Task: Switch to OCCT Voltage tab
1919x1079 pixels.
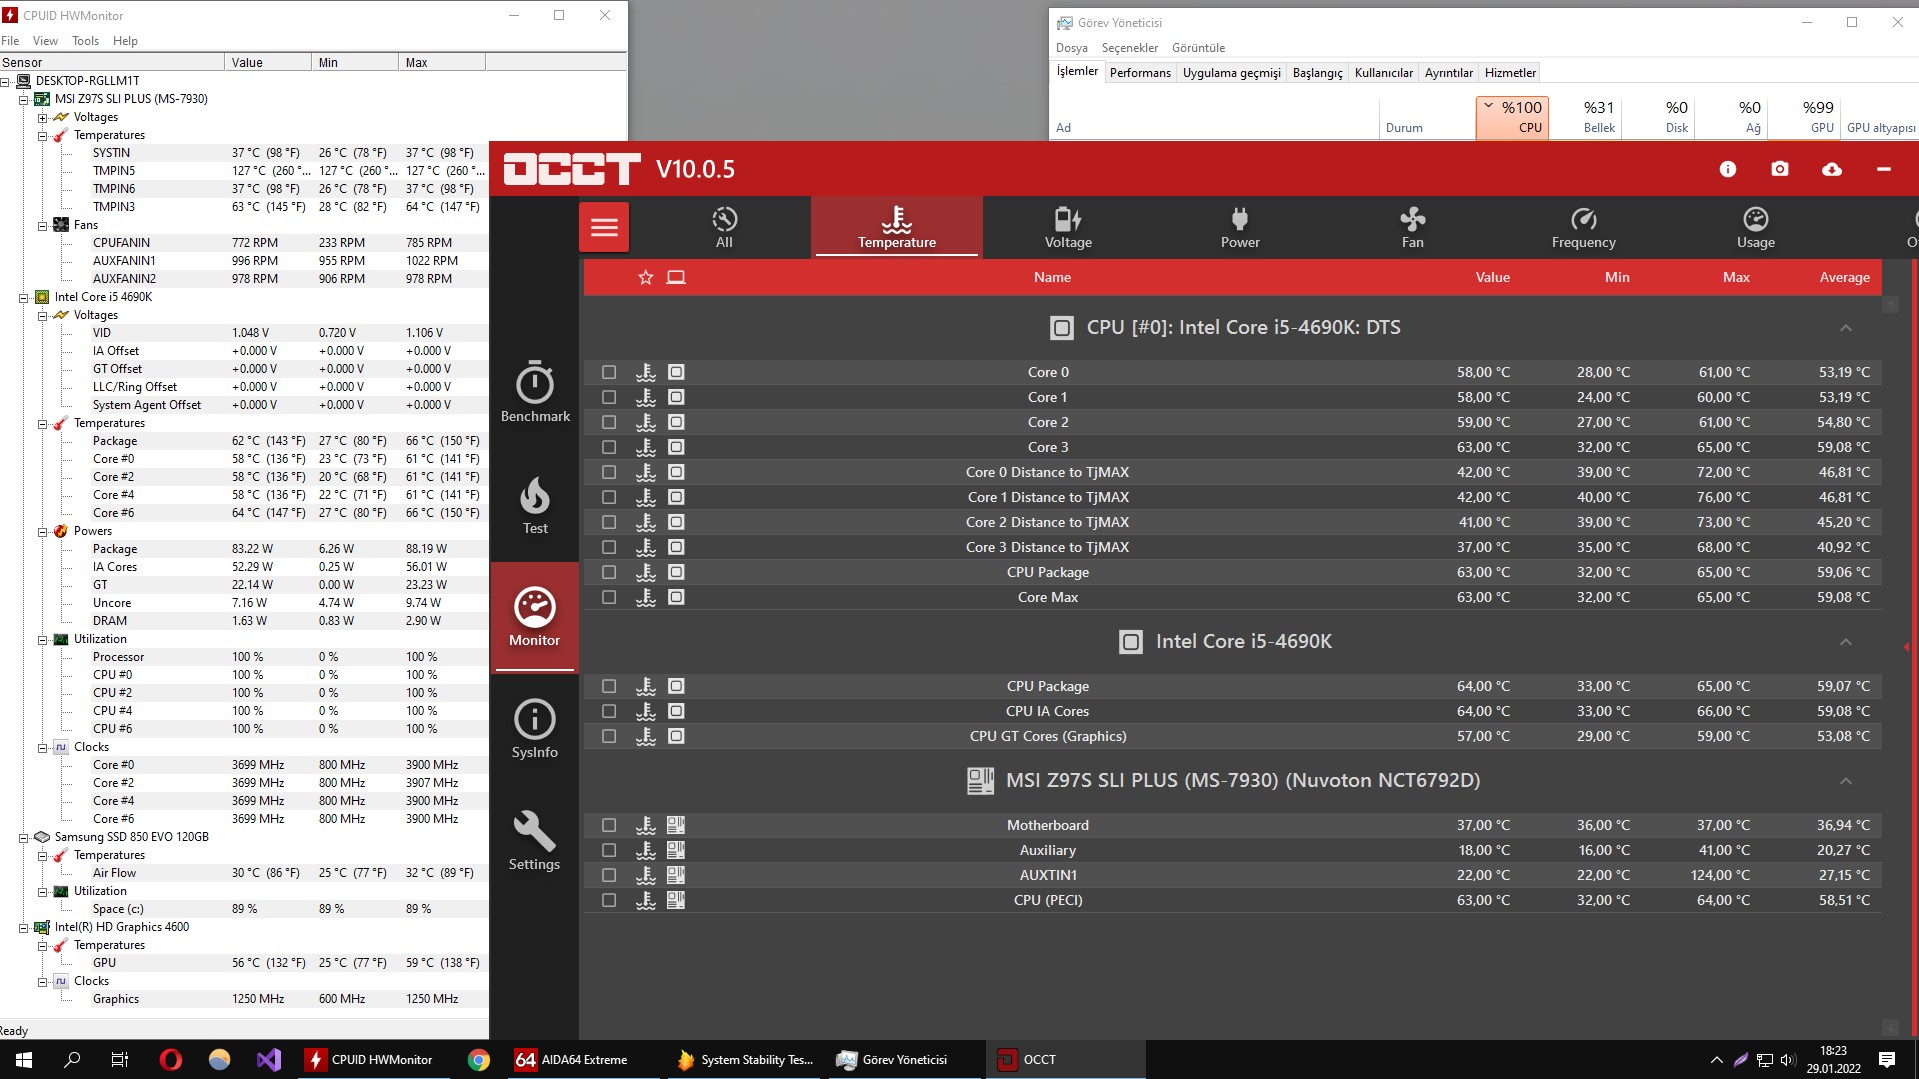Action: 1068,227
